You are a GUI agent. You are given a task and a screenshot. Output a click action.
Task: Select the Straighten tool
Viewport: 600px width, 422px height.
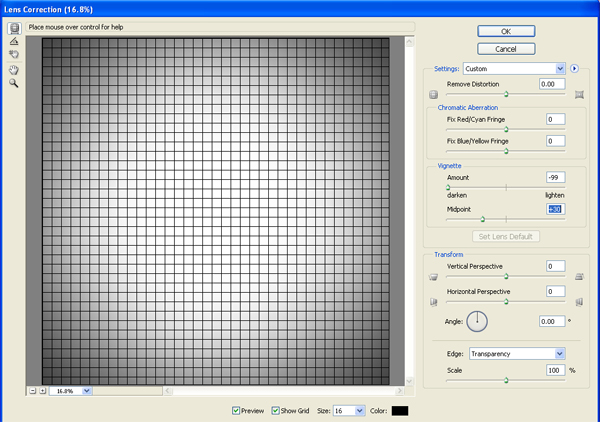click(14, 41)
